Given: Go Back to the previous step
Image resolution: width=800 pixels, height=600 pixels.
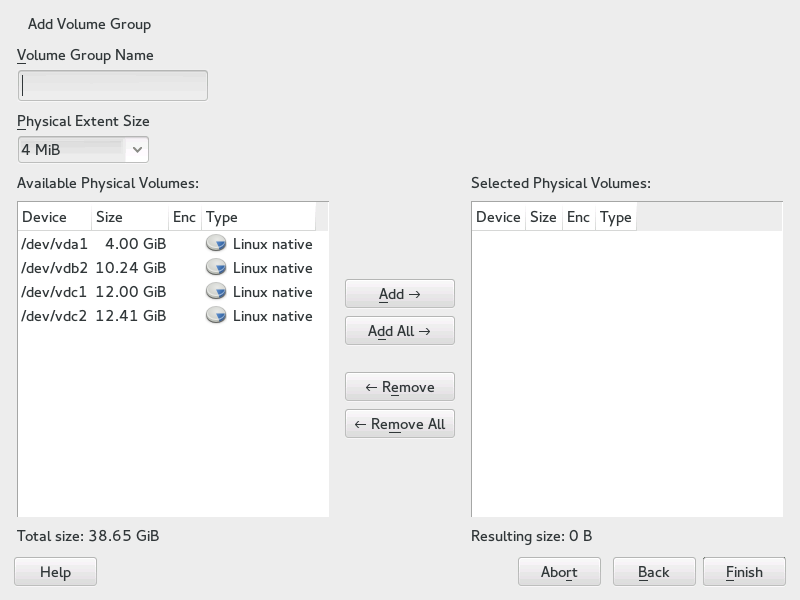Looking at the screenshot, I should [x=654, y=572].
